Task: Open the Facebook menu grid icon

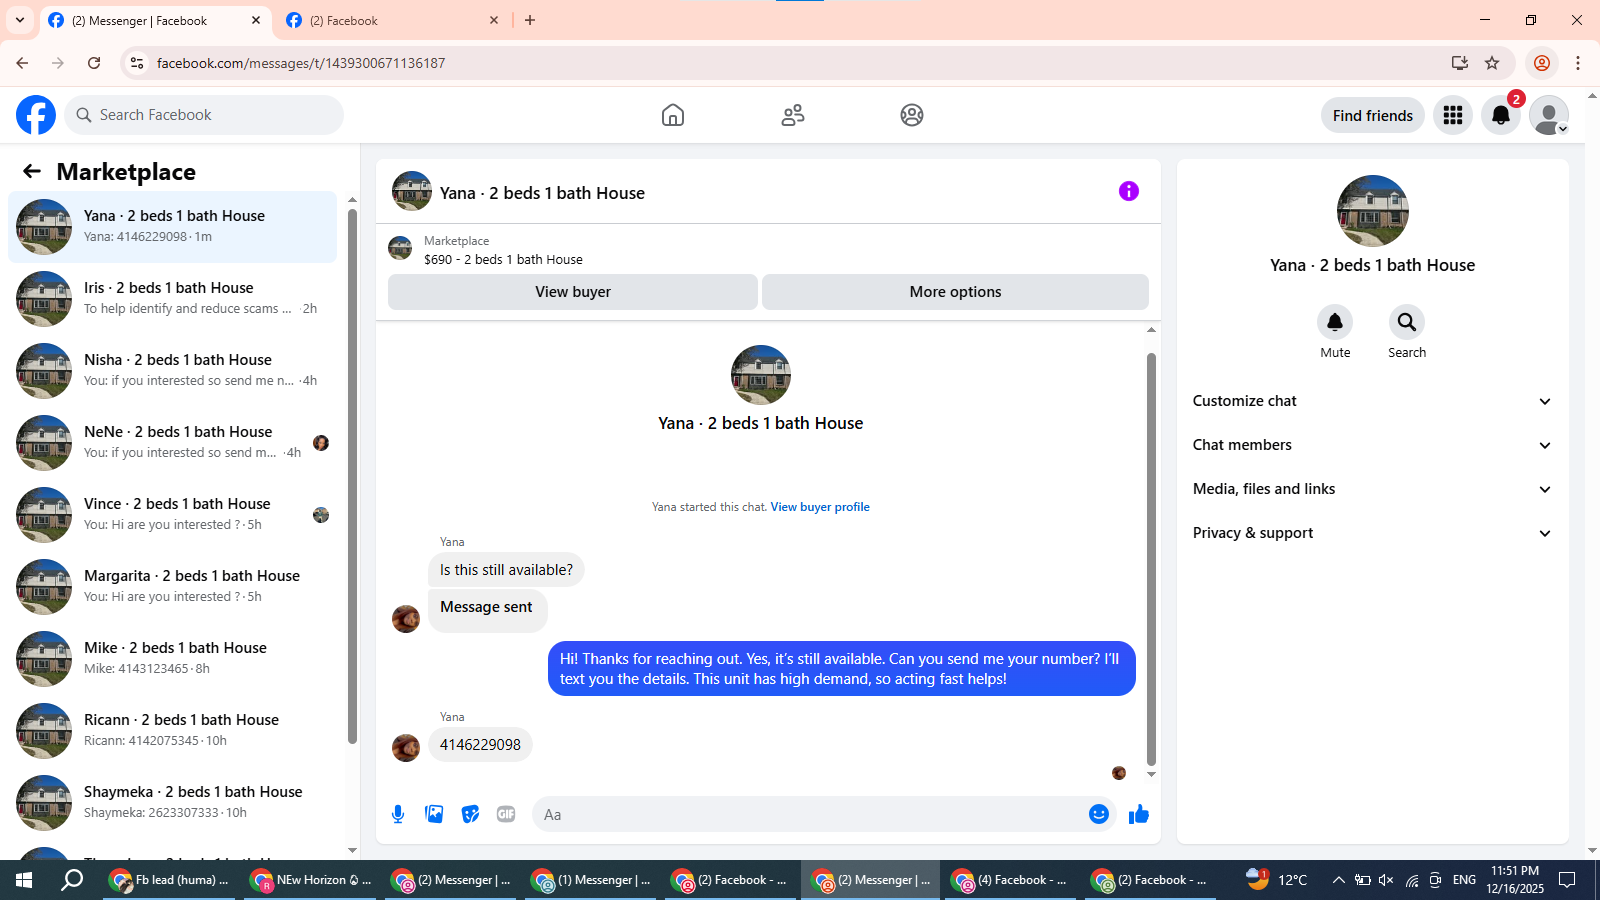Action: click(x=1453, y=115)
